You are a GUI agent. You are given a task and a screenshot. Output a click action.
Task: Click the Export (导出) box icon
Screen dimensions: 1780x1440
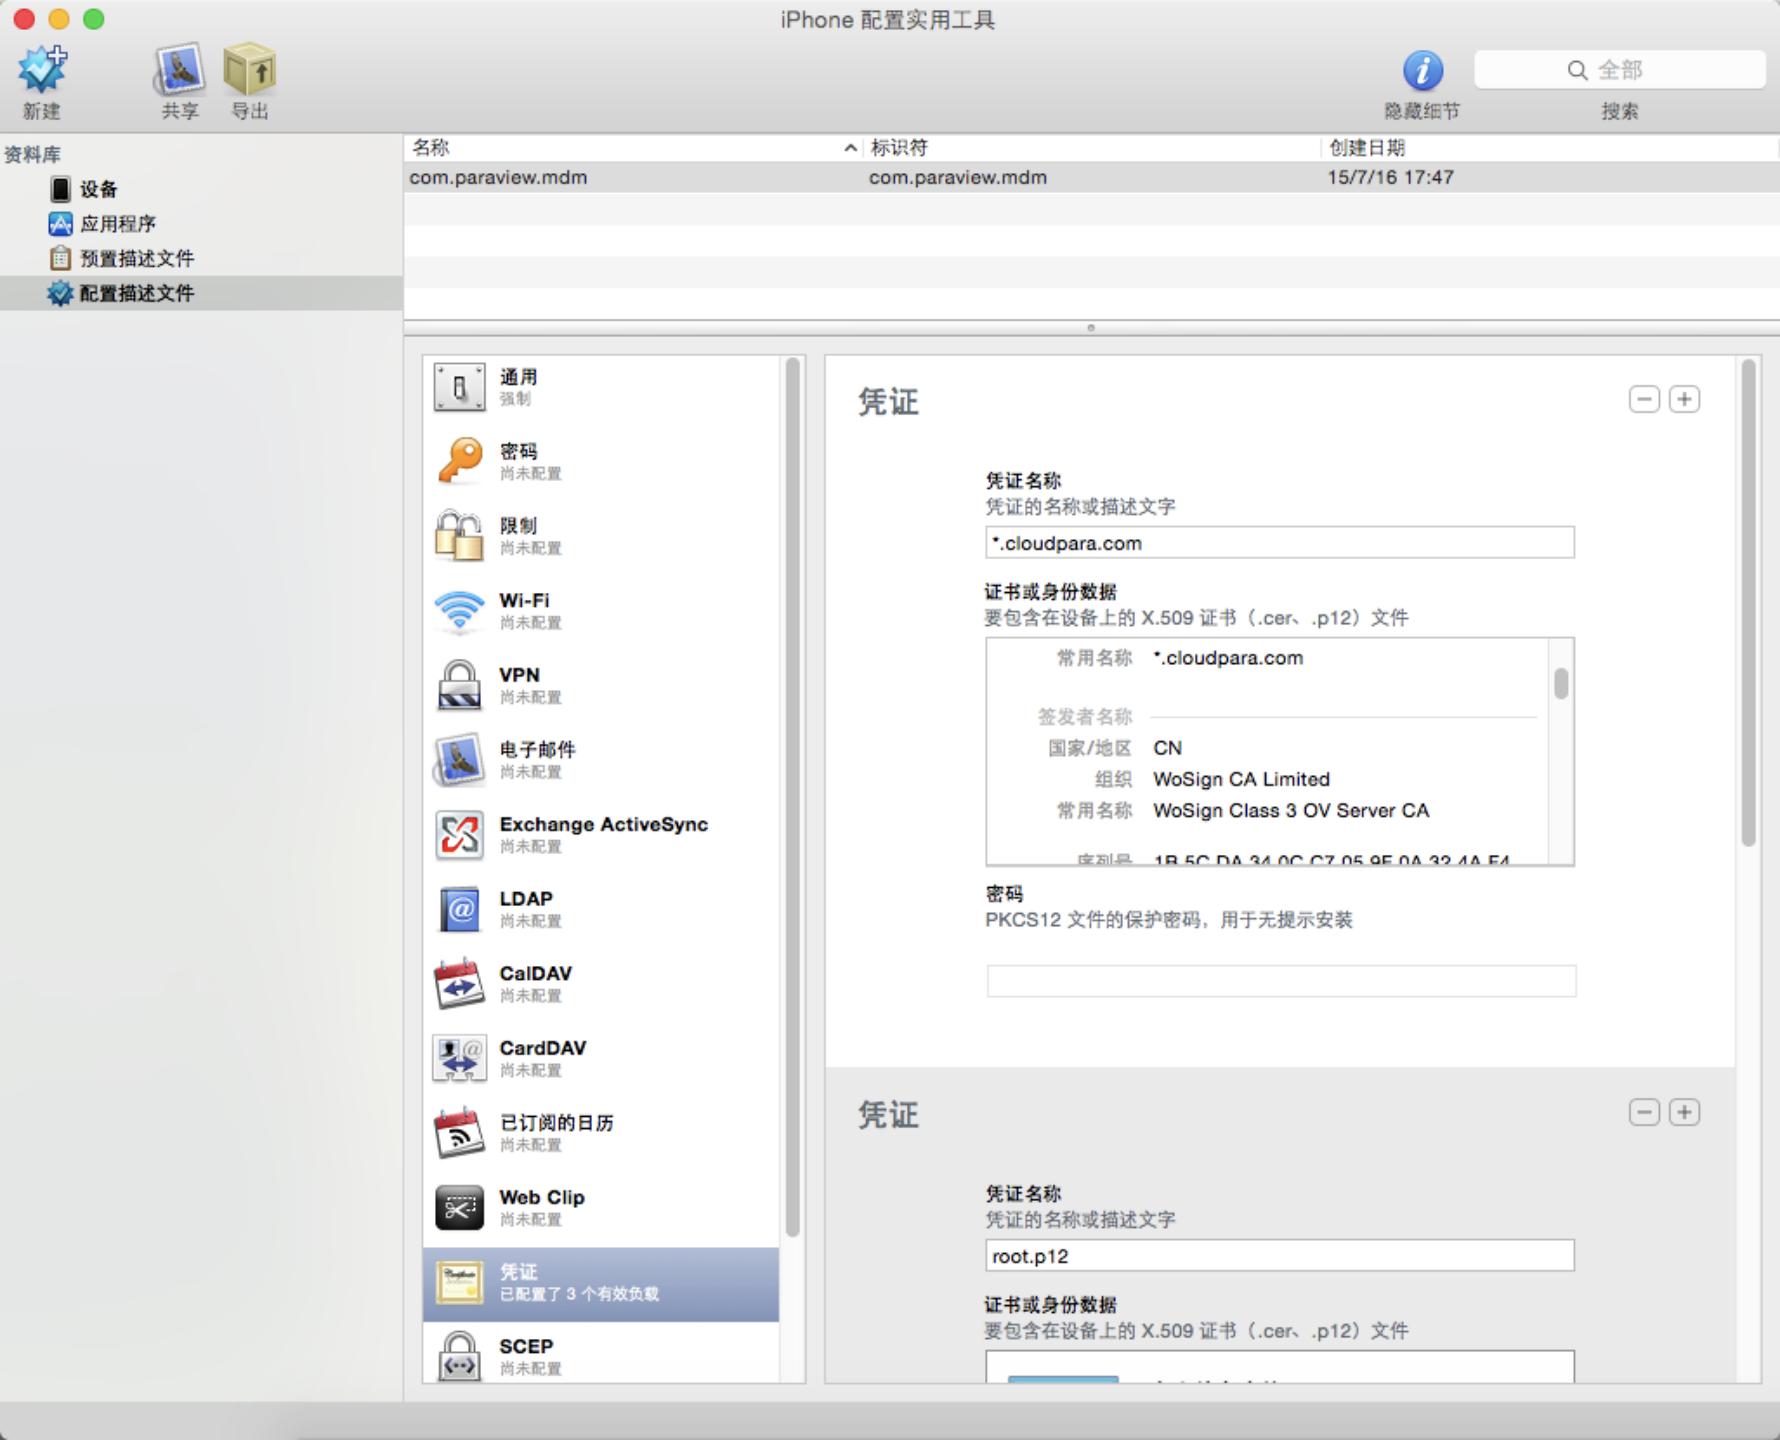click(x=249, y=70)
